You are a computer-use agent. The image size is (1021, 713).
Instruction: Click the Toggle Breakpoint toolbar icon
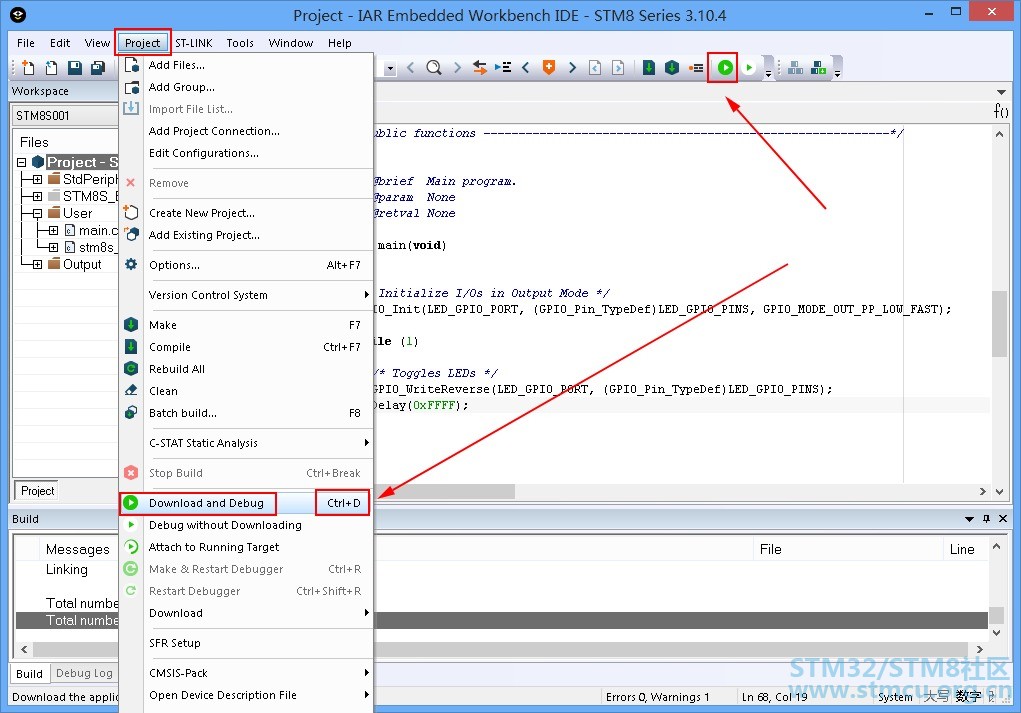coord(696,68)
